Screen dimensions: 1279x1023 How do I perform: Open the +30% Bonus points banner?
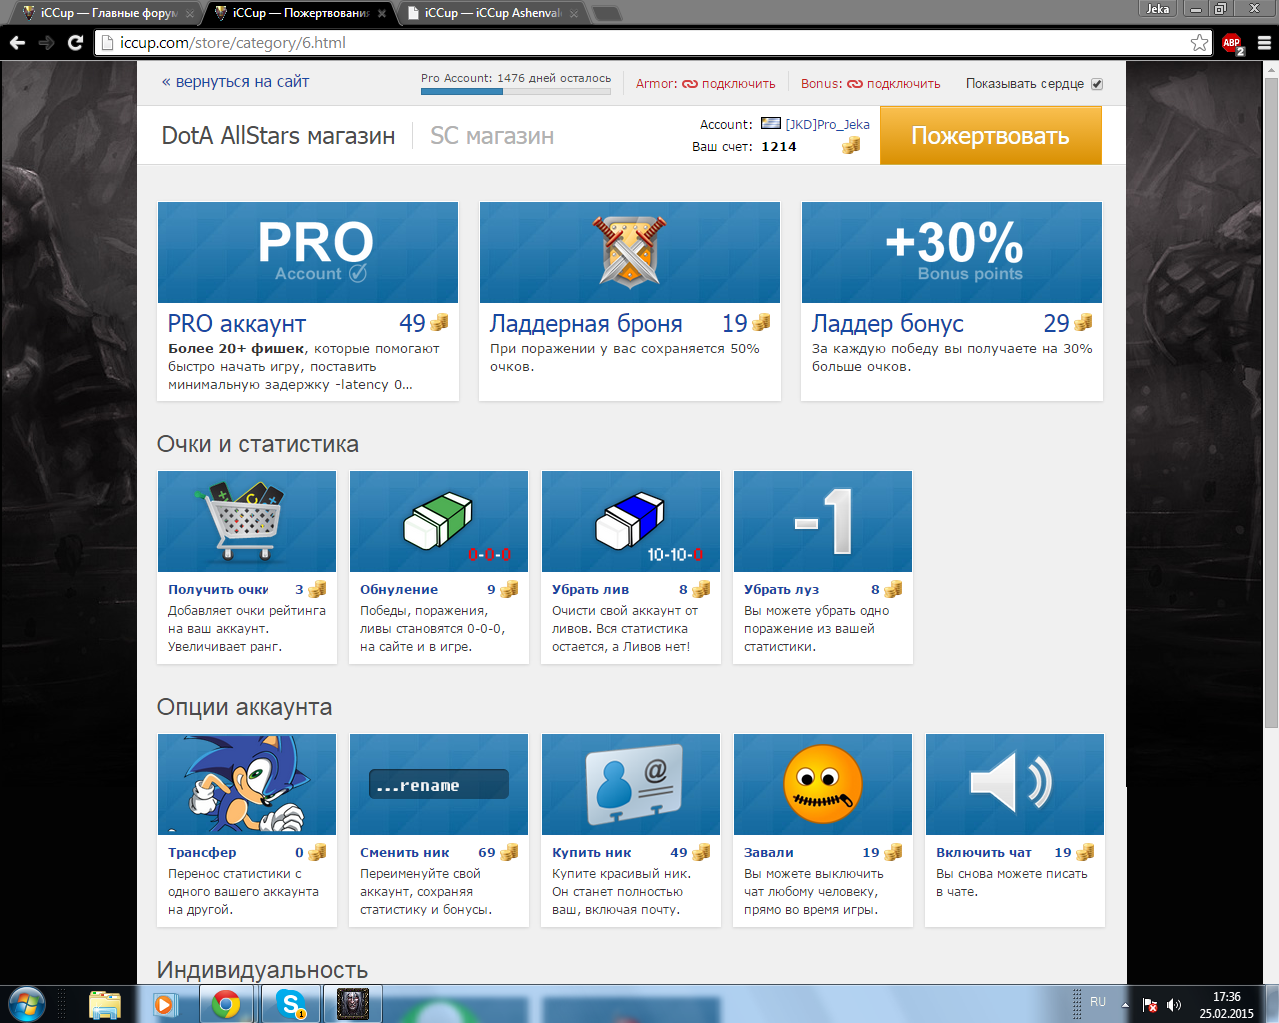952,252
